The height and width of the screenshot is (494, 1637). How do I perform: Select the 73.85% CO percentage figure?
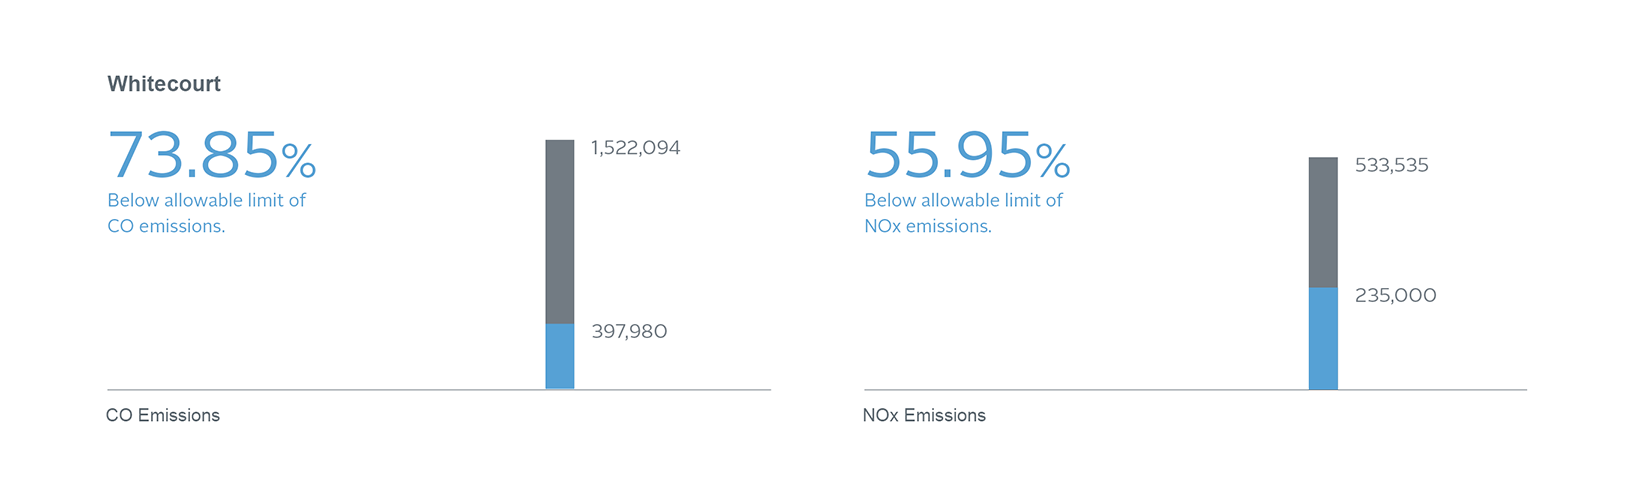click(x=212, y=156)
